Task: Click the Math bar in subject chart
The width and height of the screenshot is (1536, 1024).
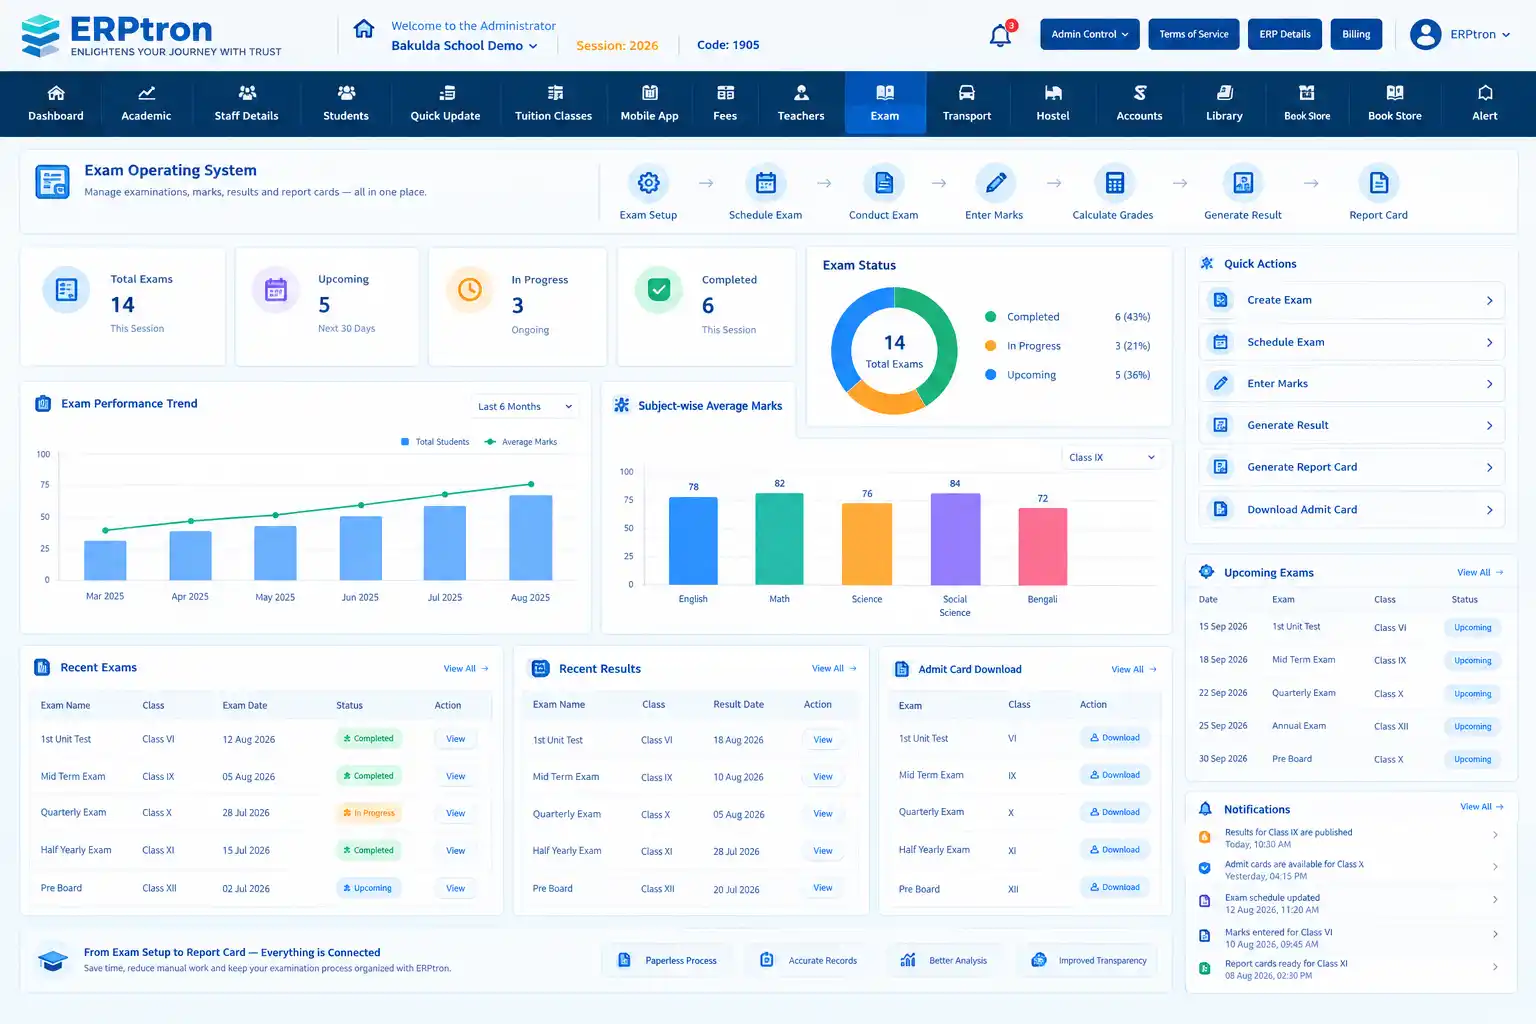Action: pos(779,539)
